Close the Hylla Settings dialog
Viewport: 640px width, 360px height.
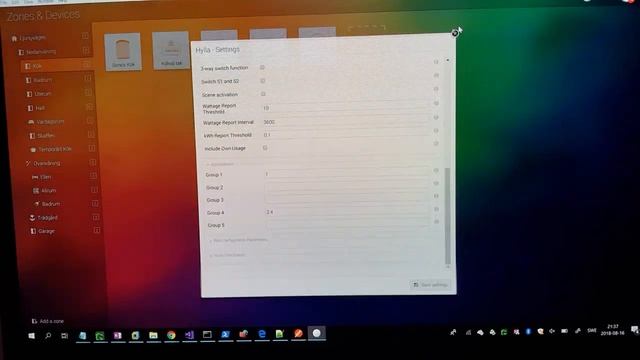pyautogui.click(x=455, y=33)
